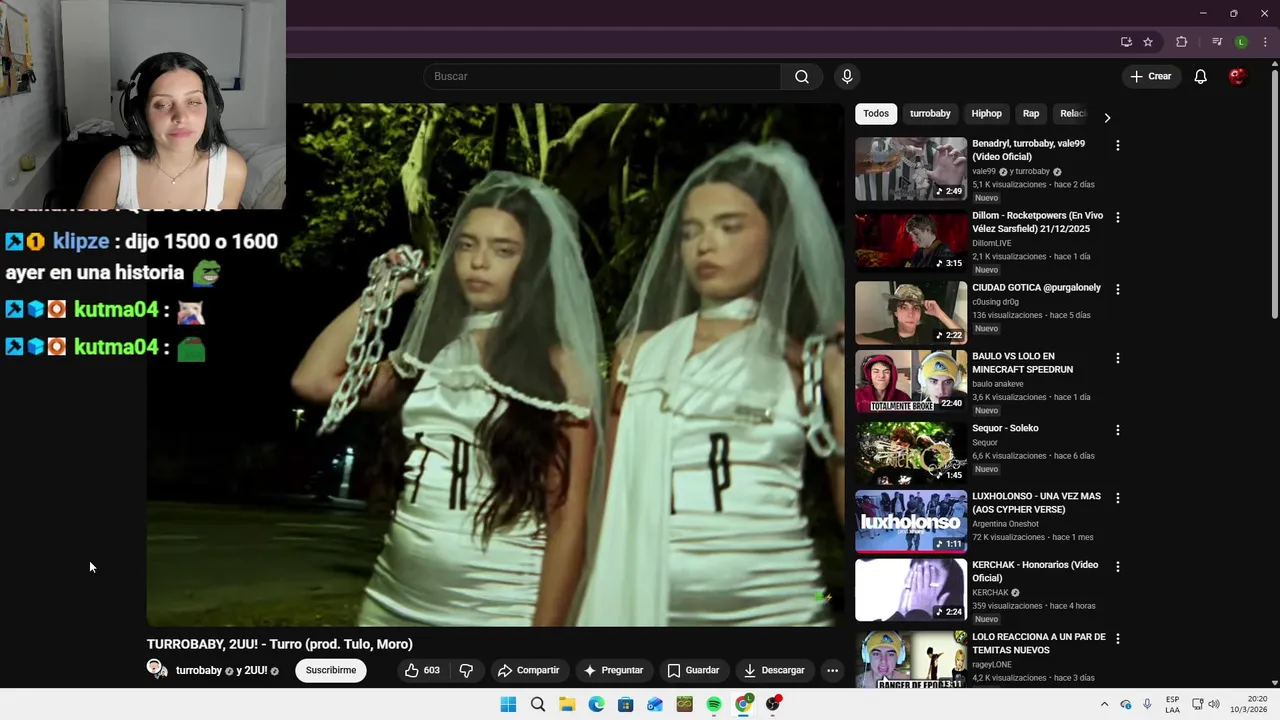
Task: Focus the Buscar search field
Action: pyautogui.click(x=602, y=77)
